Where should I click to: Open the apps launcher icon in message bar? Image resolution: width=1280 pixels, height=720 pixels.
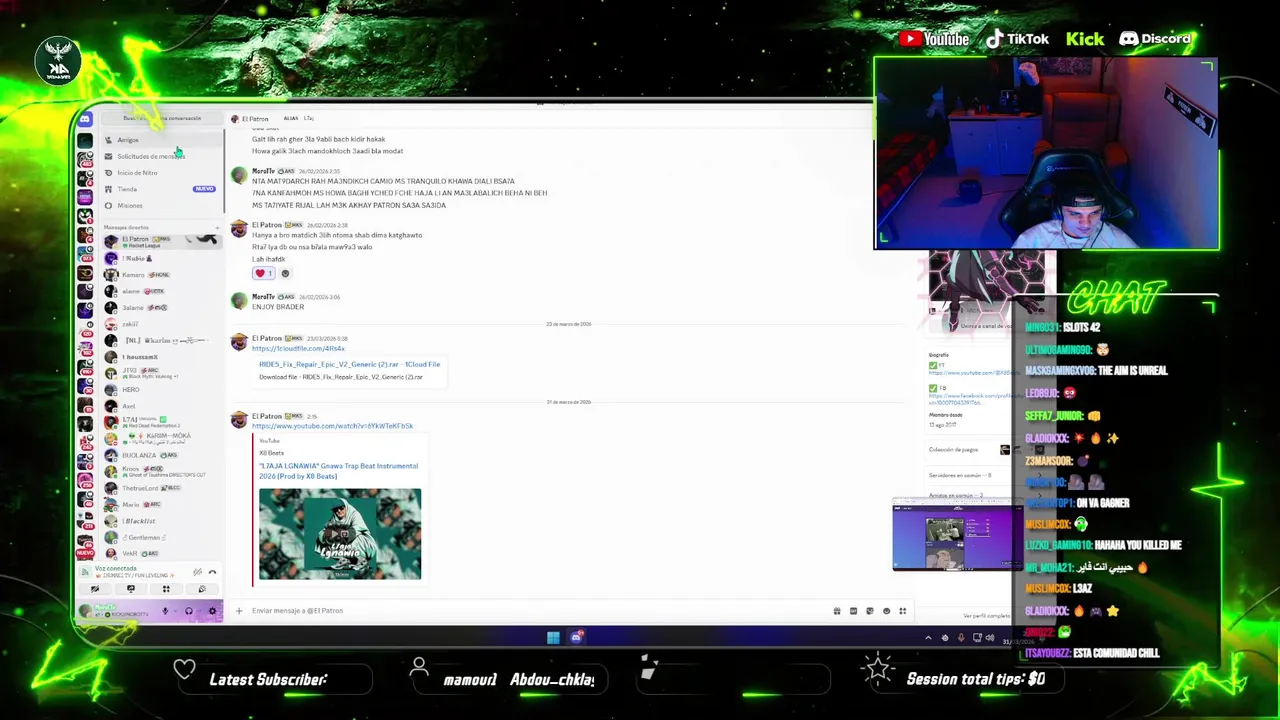[903, 611]
